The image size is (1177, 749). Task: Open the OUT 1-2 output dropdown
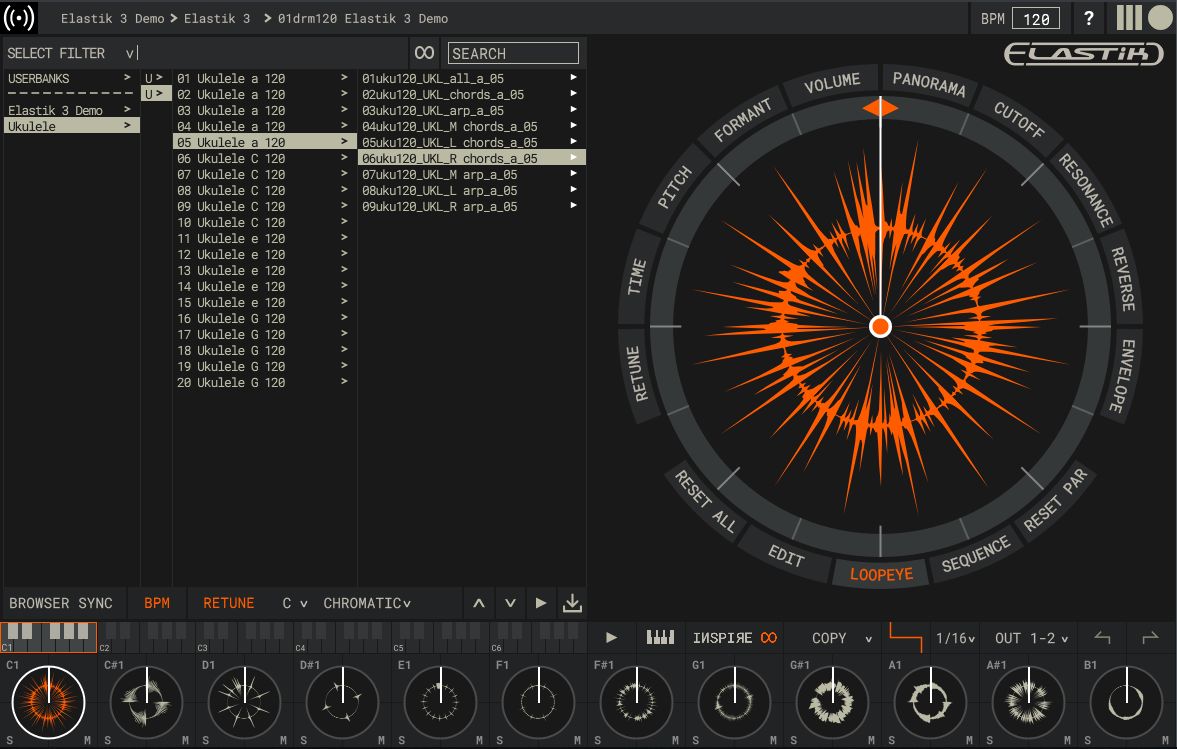point(1031,638)
